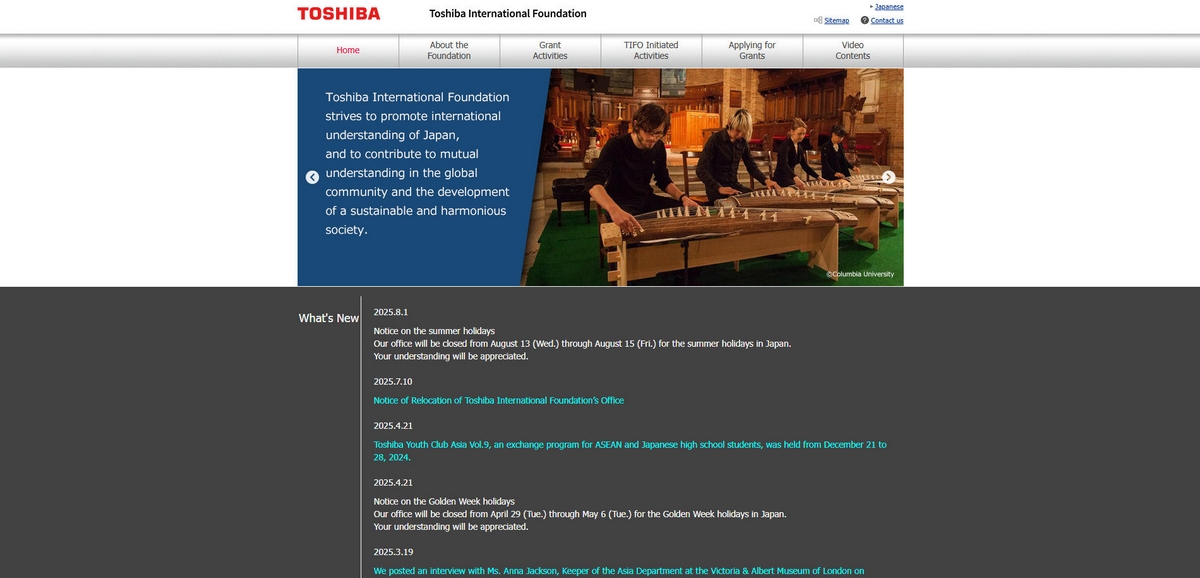Viewport: 1200px width, 578px height.
Task: Select the Home navigation tab
Action: [x=348, y=51]
